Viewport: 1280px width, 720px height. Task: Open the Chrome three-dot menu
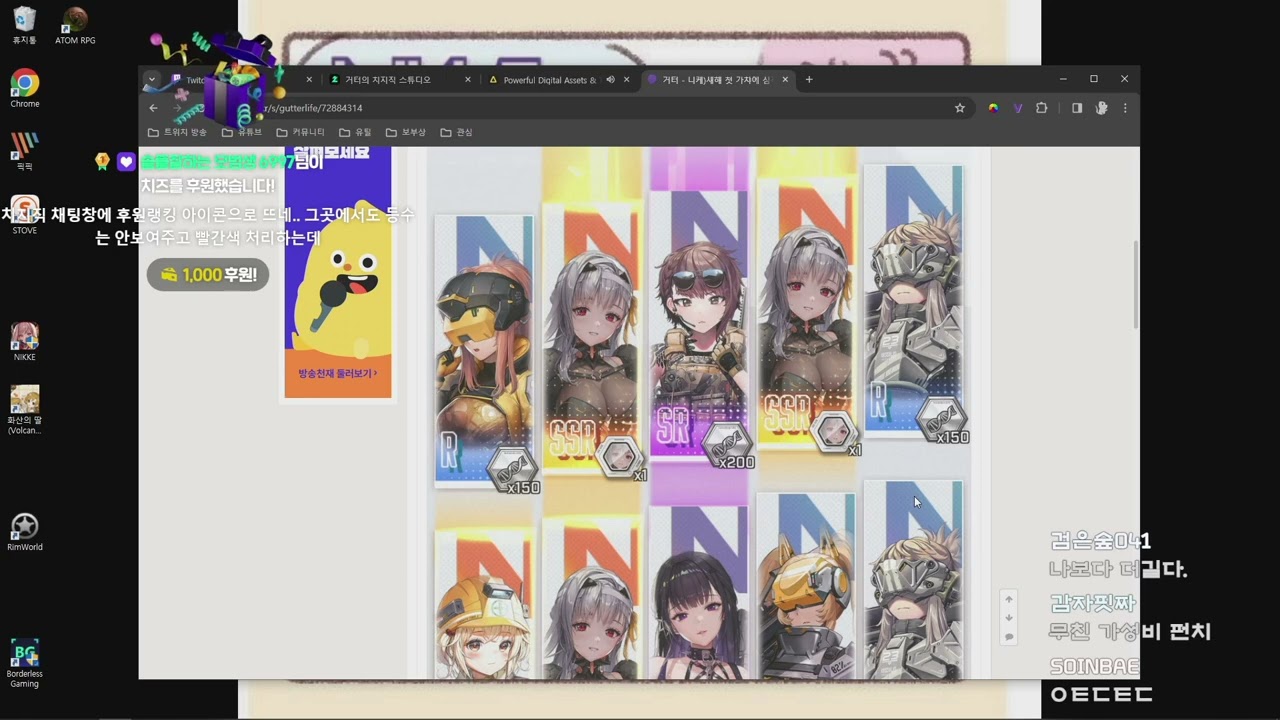(1125, 108)
